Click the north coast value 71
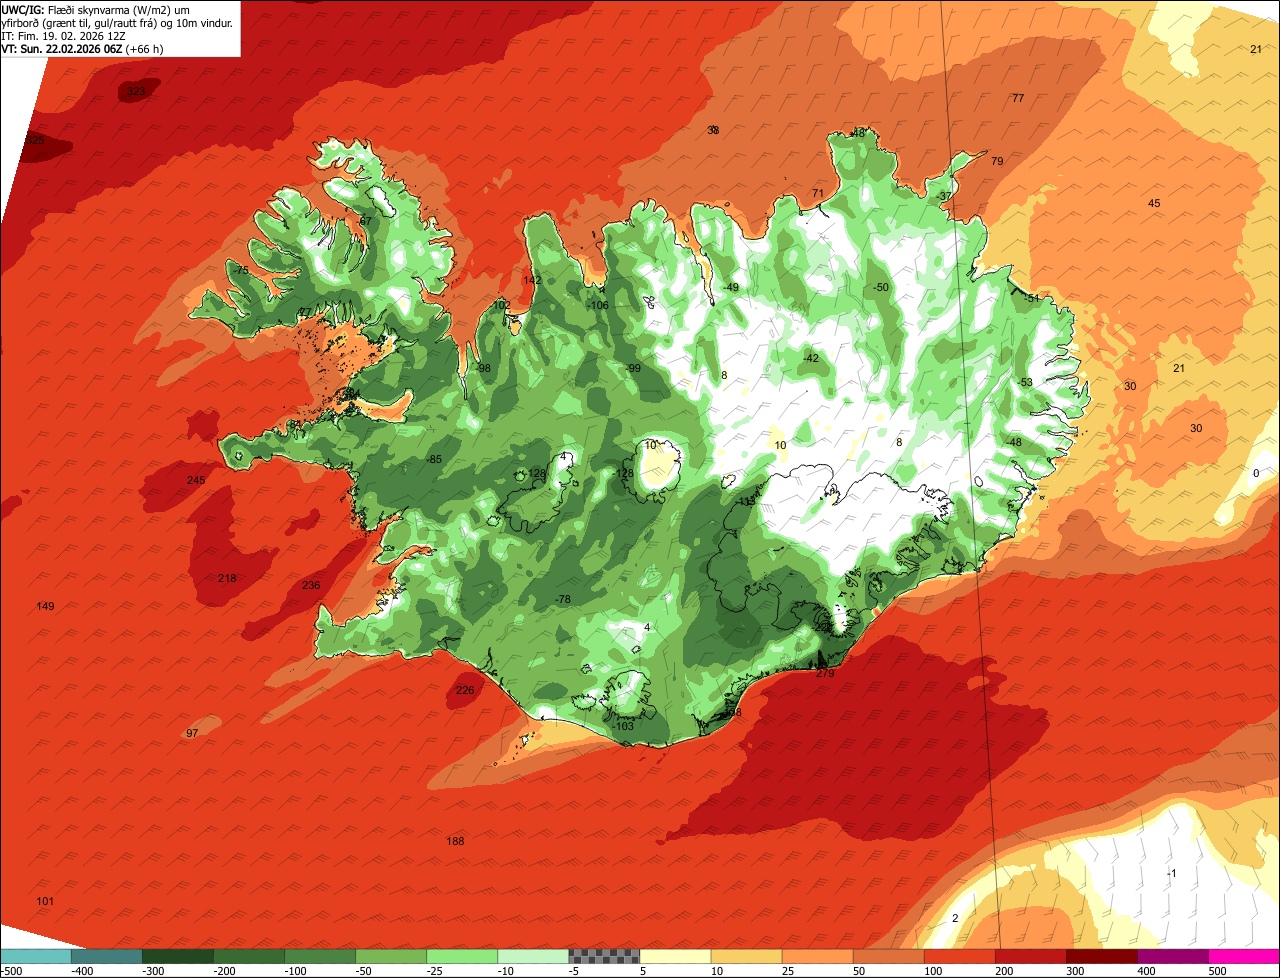Screen dimensions: 1280x978 [x=817, y=193]
